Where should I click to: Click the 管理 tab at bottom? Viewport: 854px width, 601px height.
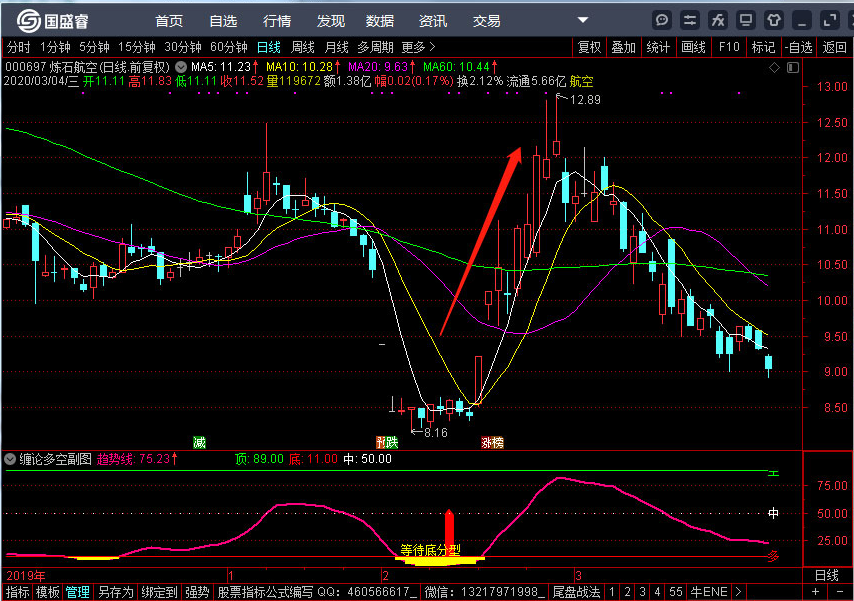pyautogui.click(x=77, y=592)
